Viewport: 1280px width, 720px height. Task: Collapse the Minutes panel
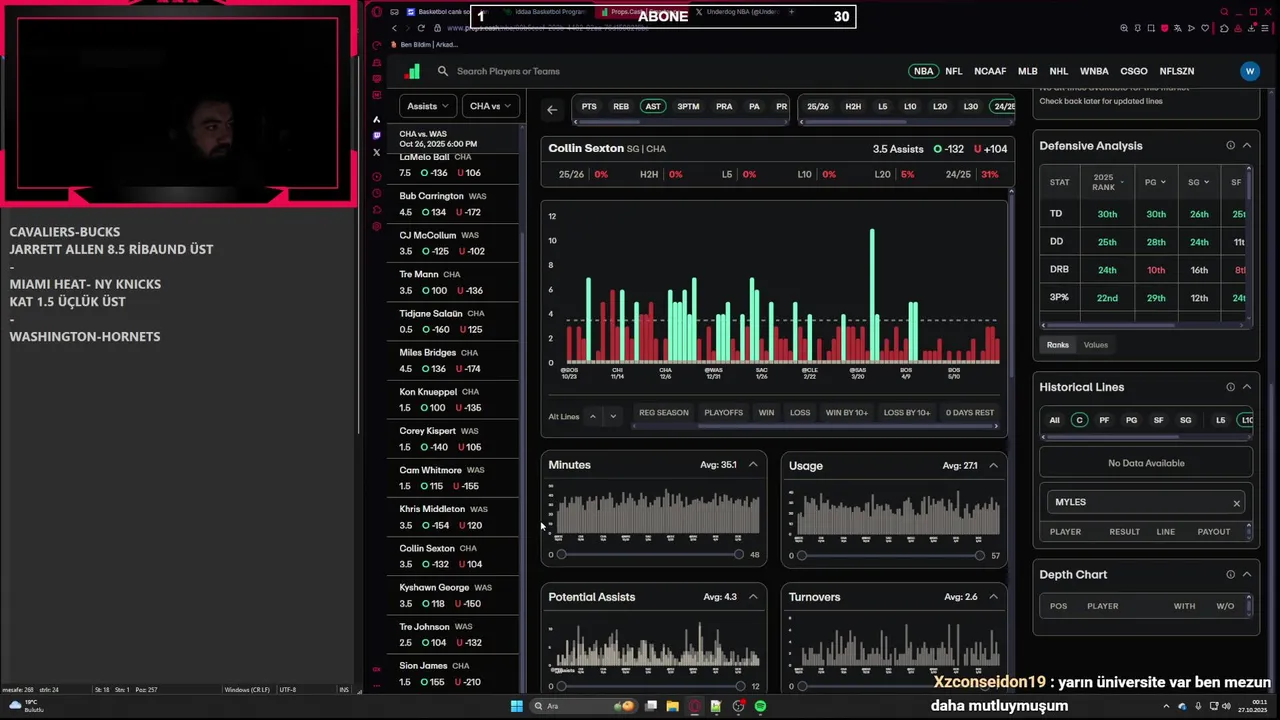click(x=753, y=465)
